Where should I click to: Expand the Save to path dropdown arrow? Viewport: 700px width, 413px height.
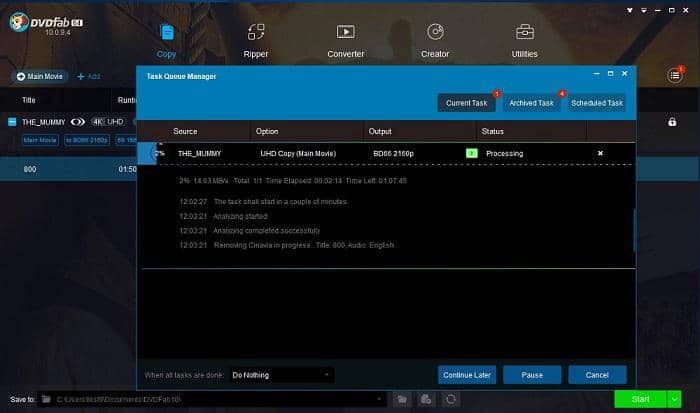[379, 399]
